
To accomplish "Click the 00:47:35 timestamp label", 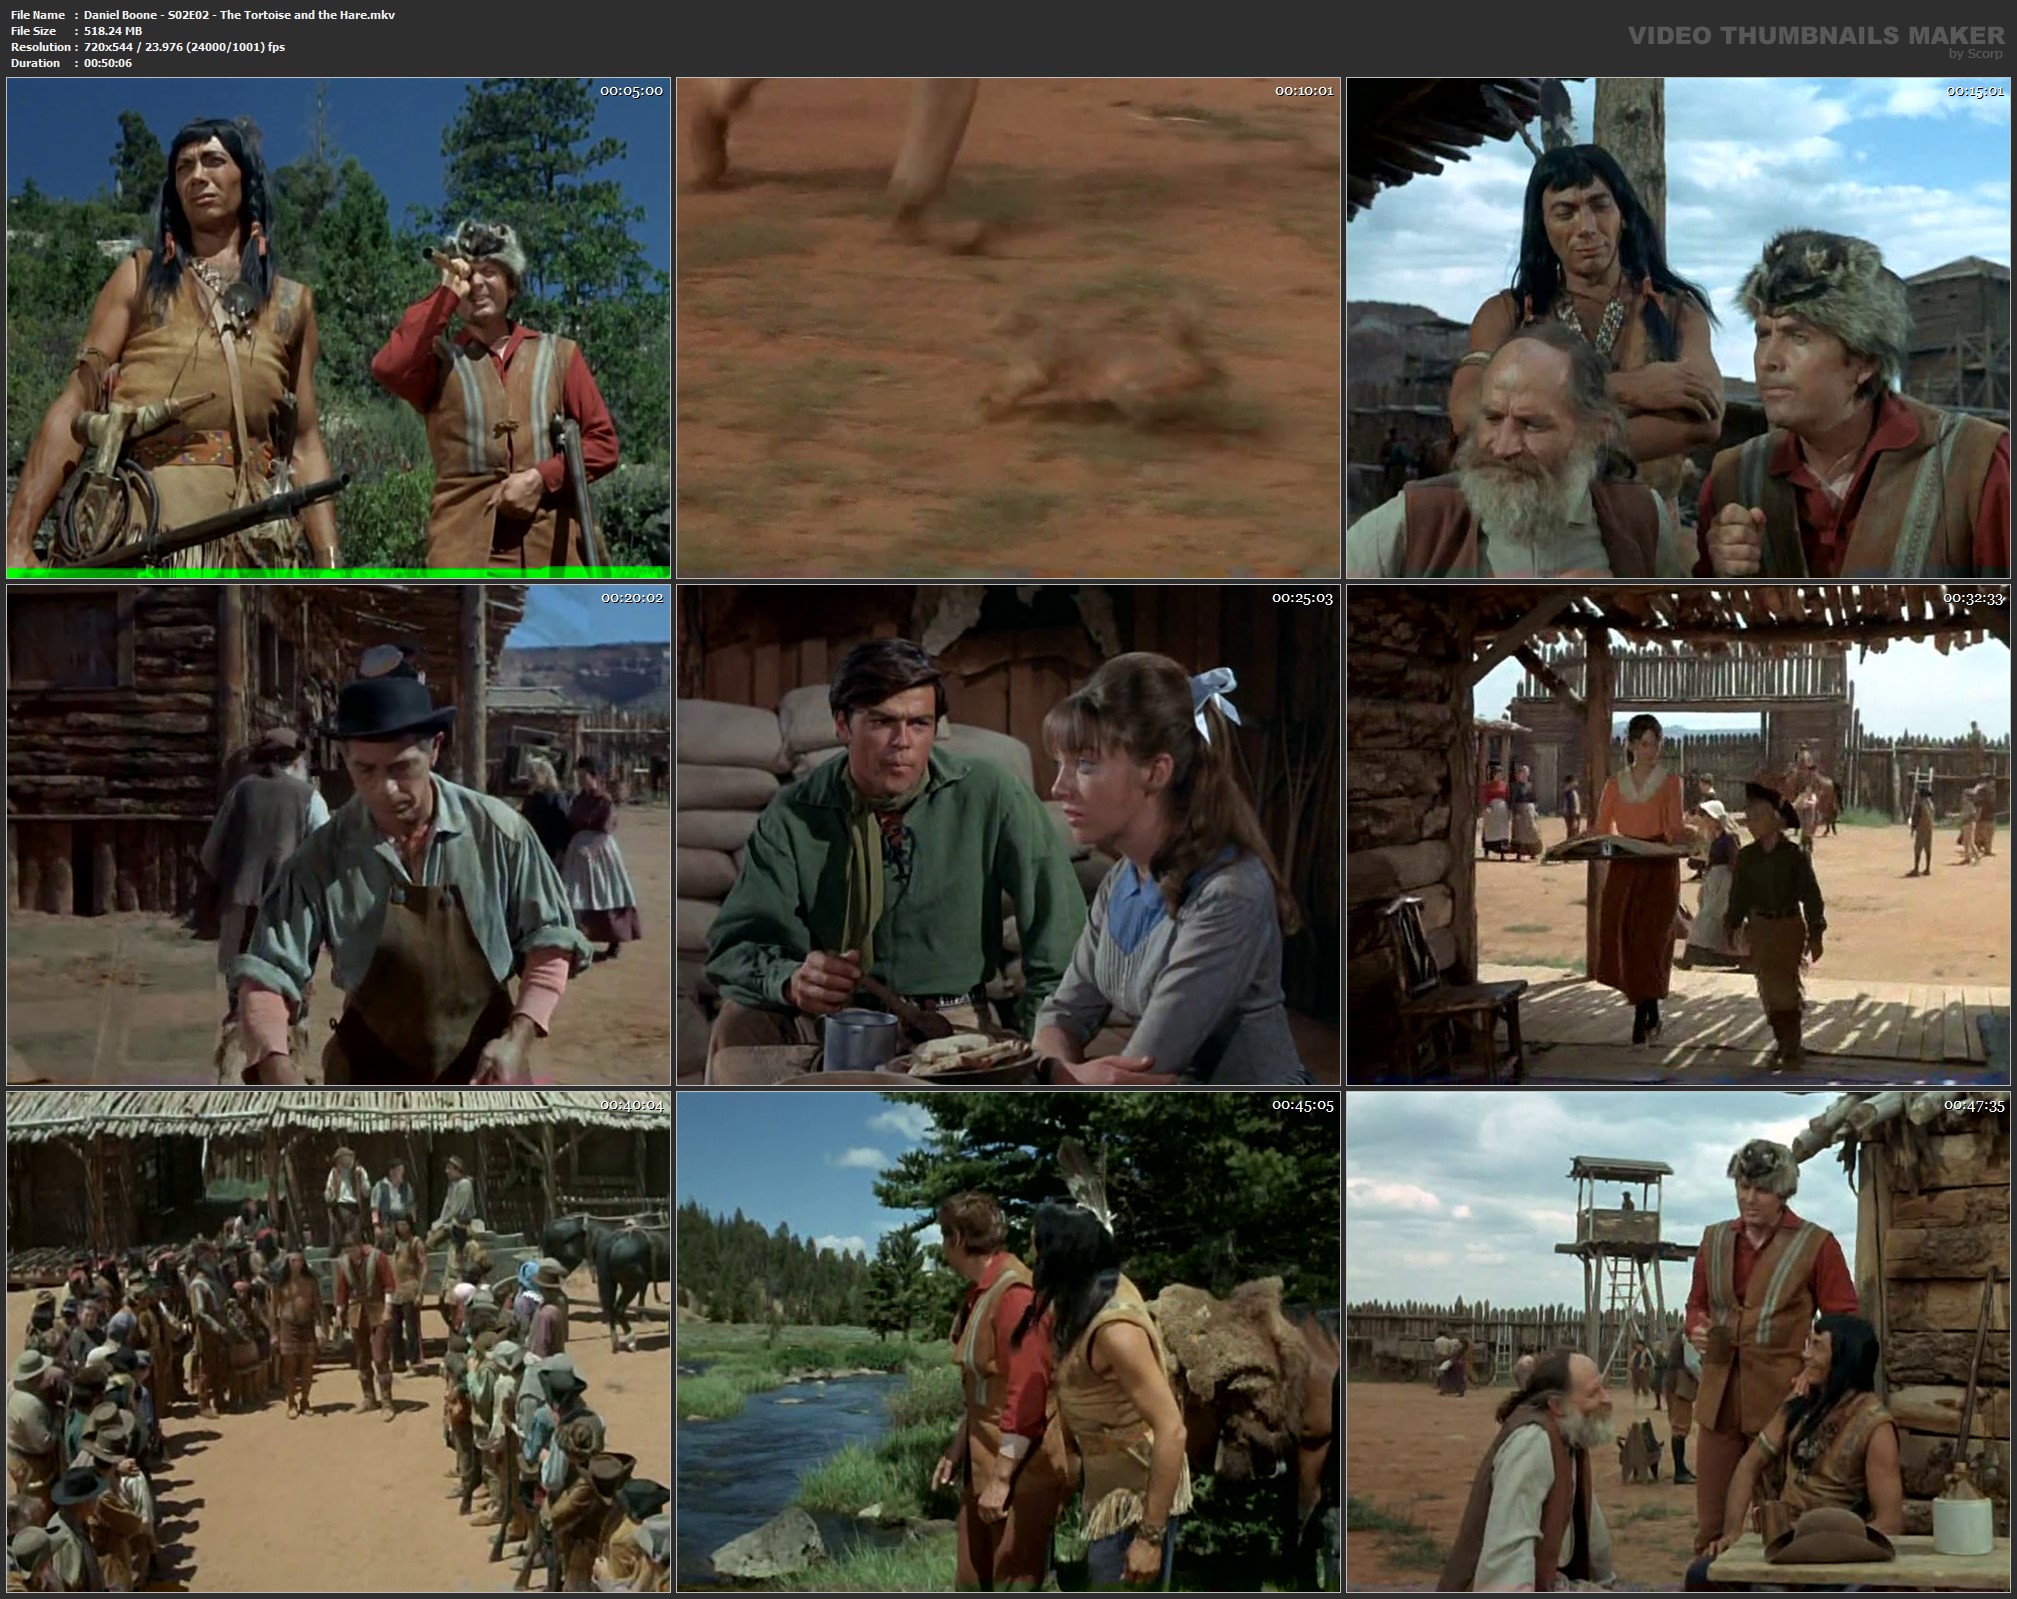I will point(1973,1105).
